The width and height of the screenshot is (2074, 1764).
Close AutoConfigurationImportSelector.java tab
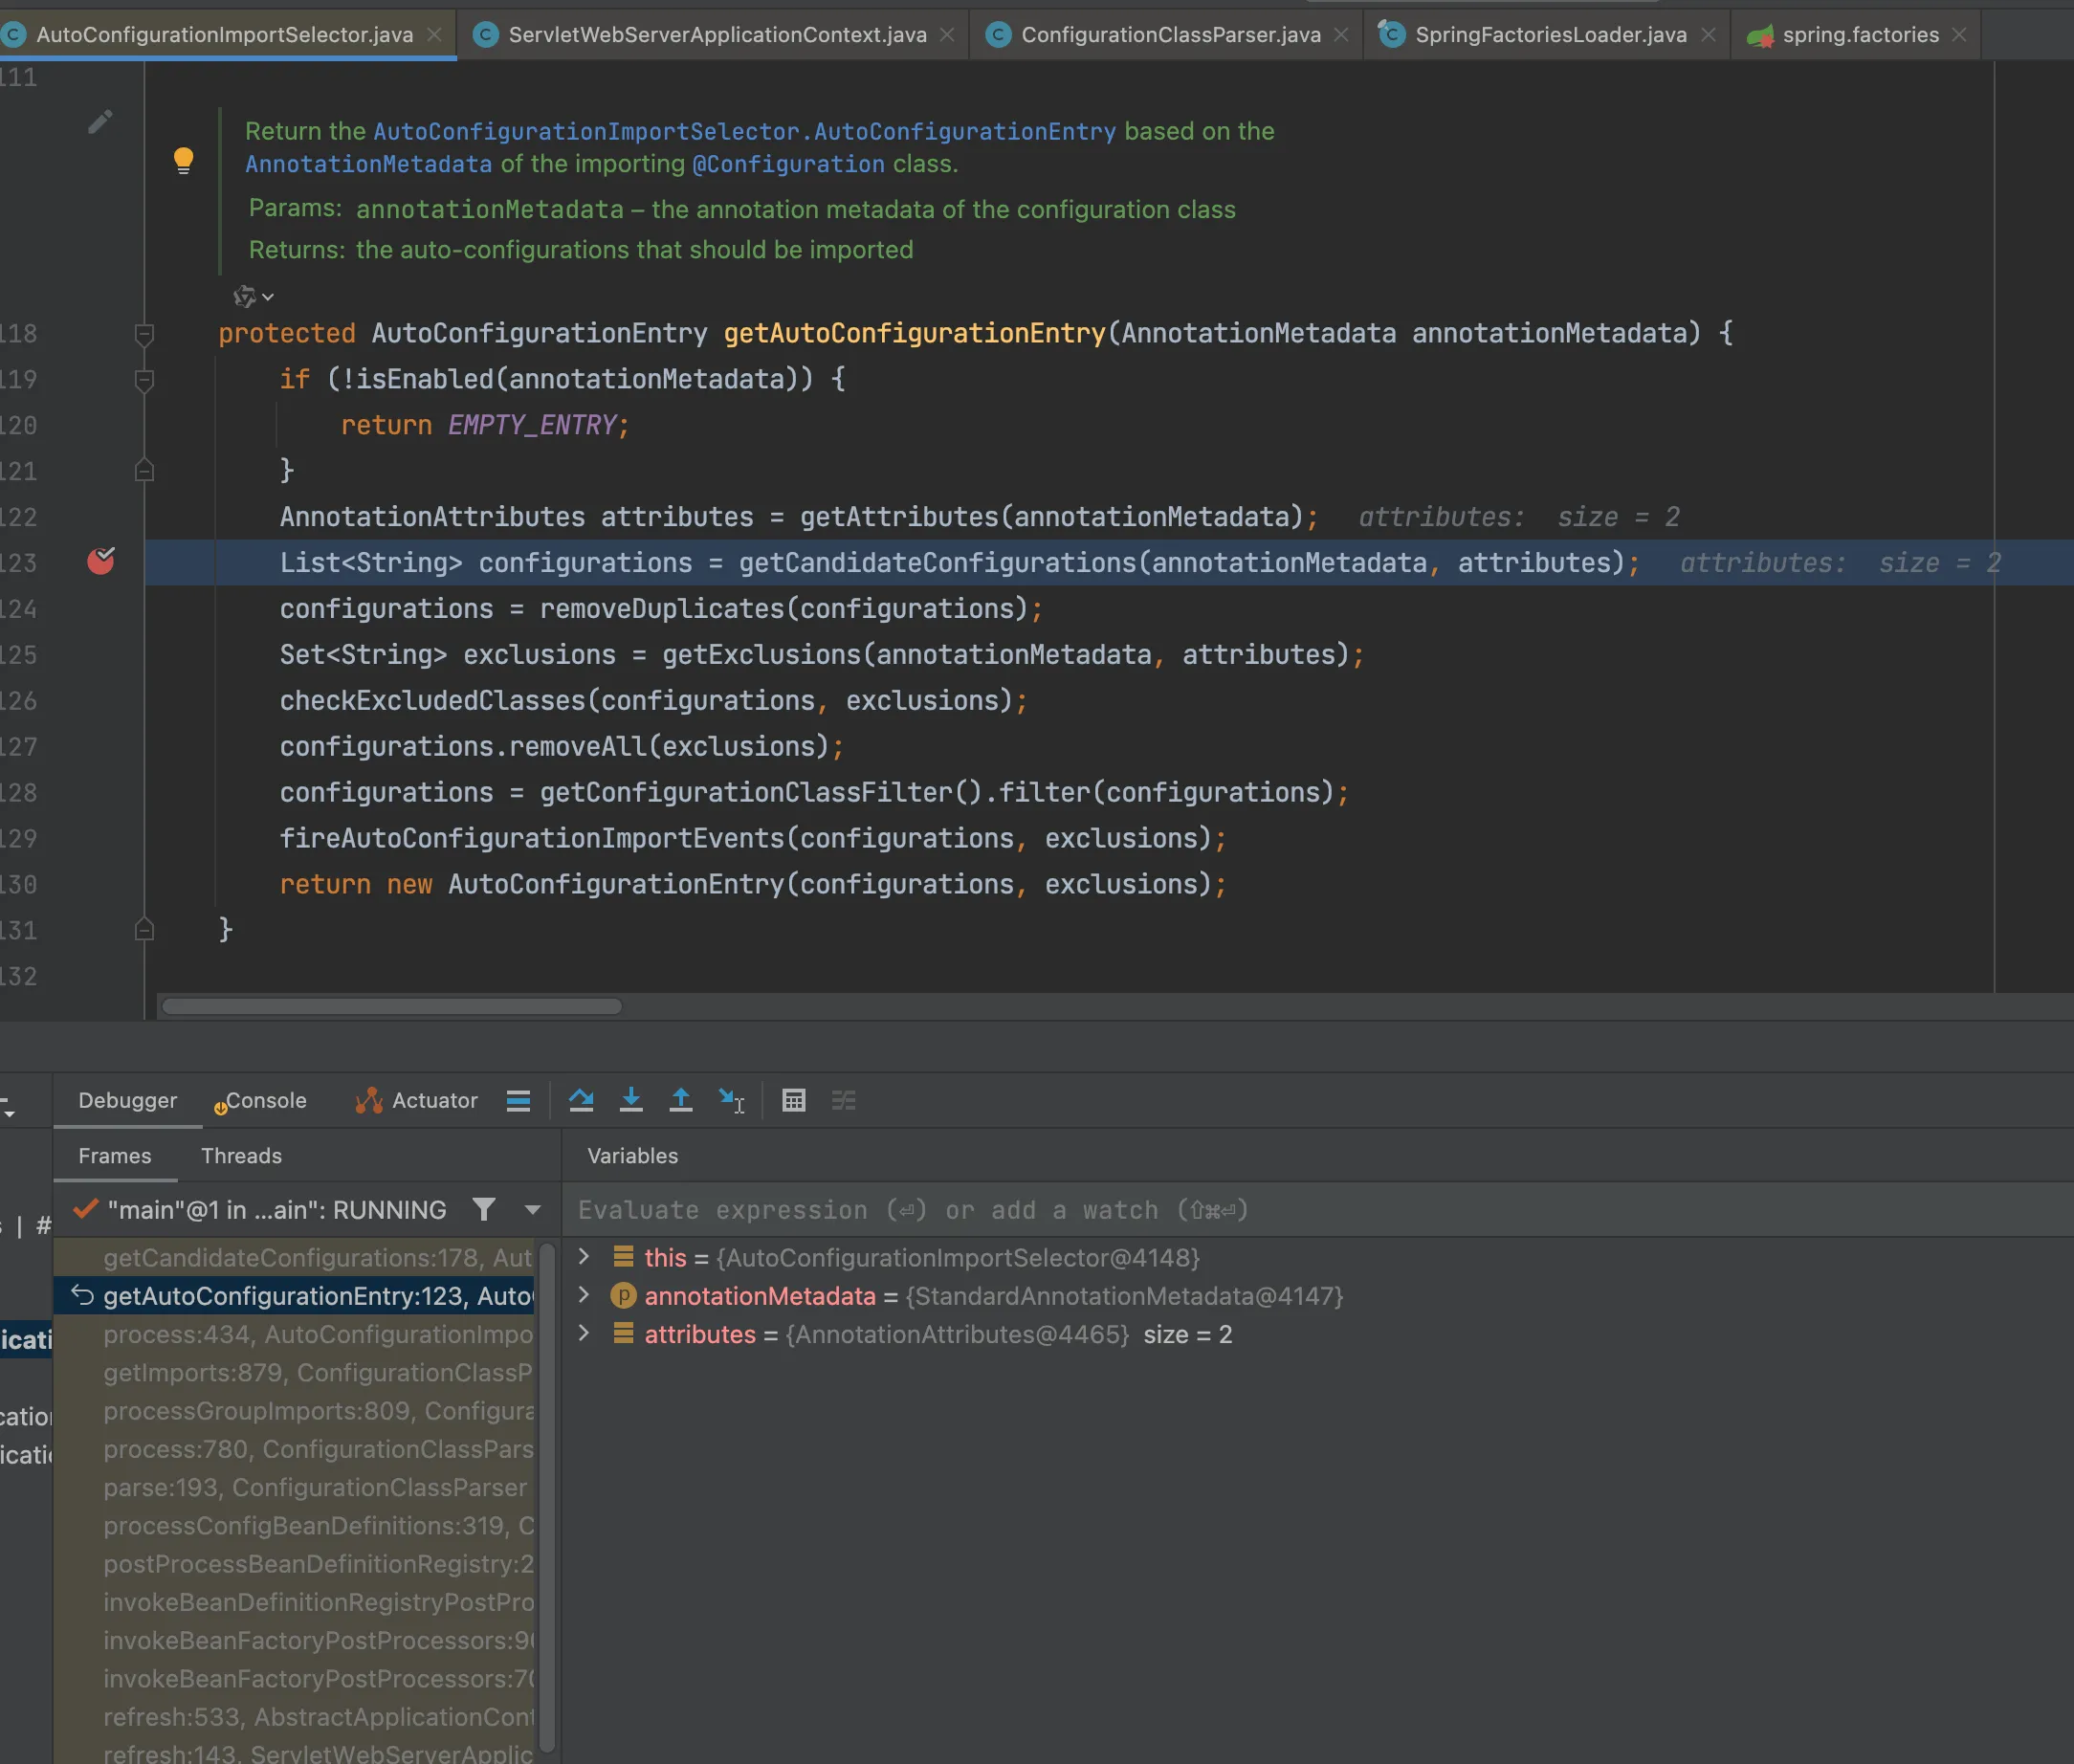434,35
